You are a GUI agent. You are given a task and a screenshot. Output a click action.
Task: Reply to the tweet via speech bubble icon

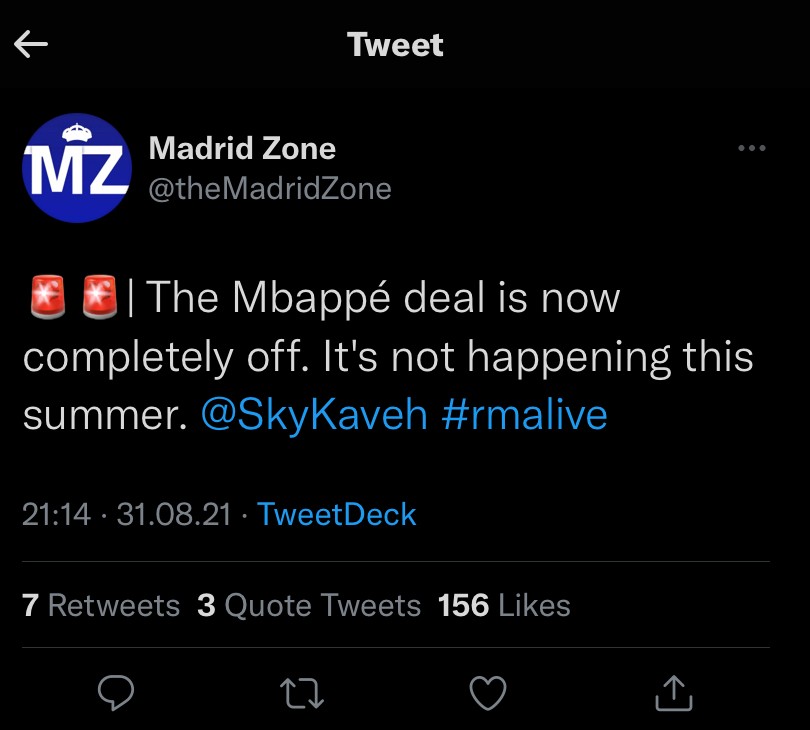[x=119, y=691]
